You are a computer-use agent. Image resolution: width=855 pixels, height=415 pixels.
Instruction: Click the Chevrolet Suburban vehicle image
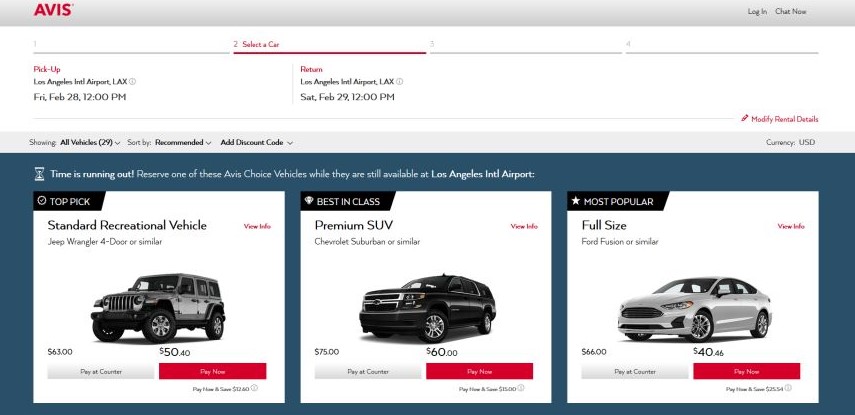click(x=428, y=307)
